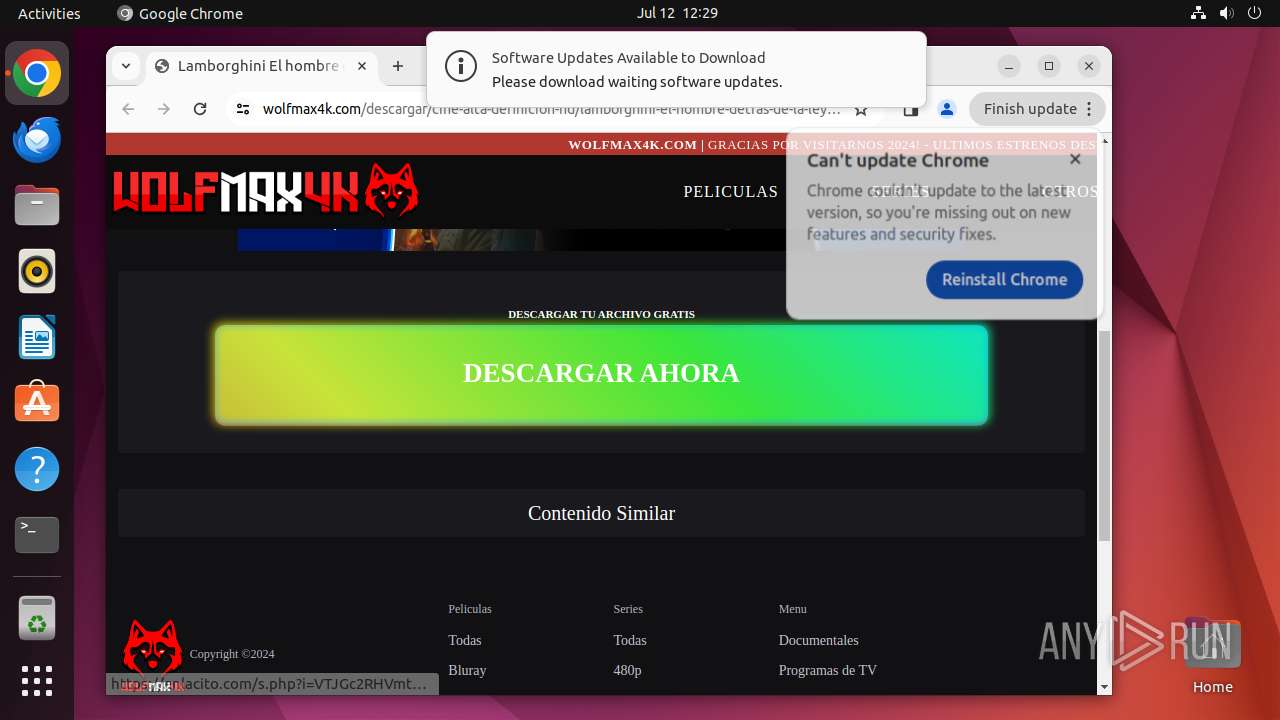
Task: Click the DESCARGAR AHORA button
Action: point(601,374)
